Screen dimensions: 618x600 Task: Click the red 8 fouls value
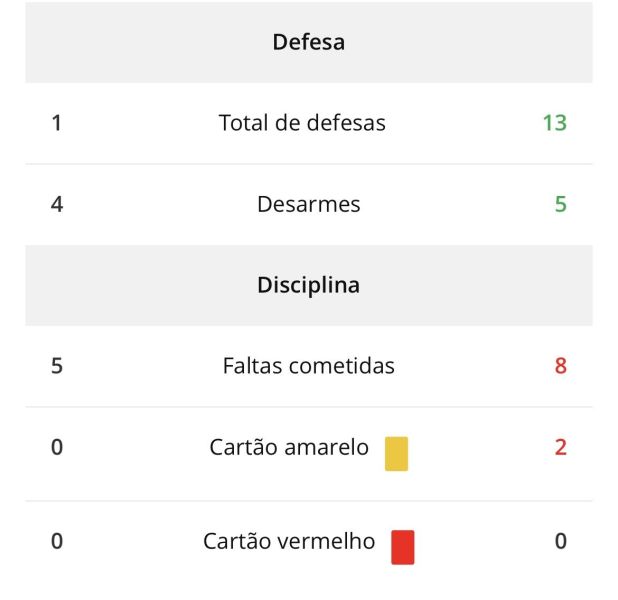point(560,366)
